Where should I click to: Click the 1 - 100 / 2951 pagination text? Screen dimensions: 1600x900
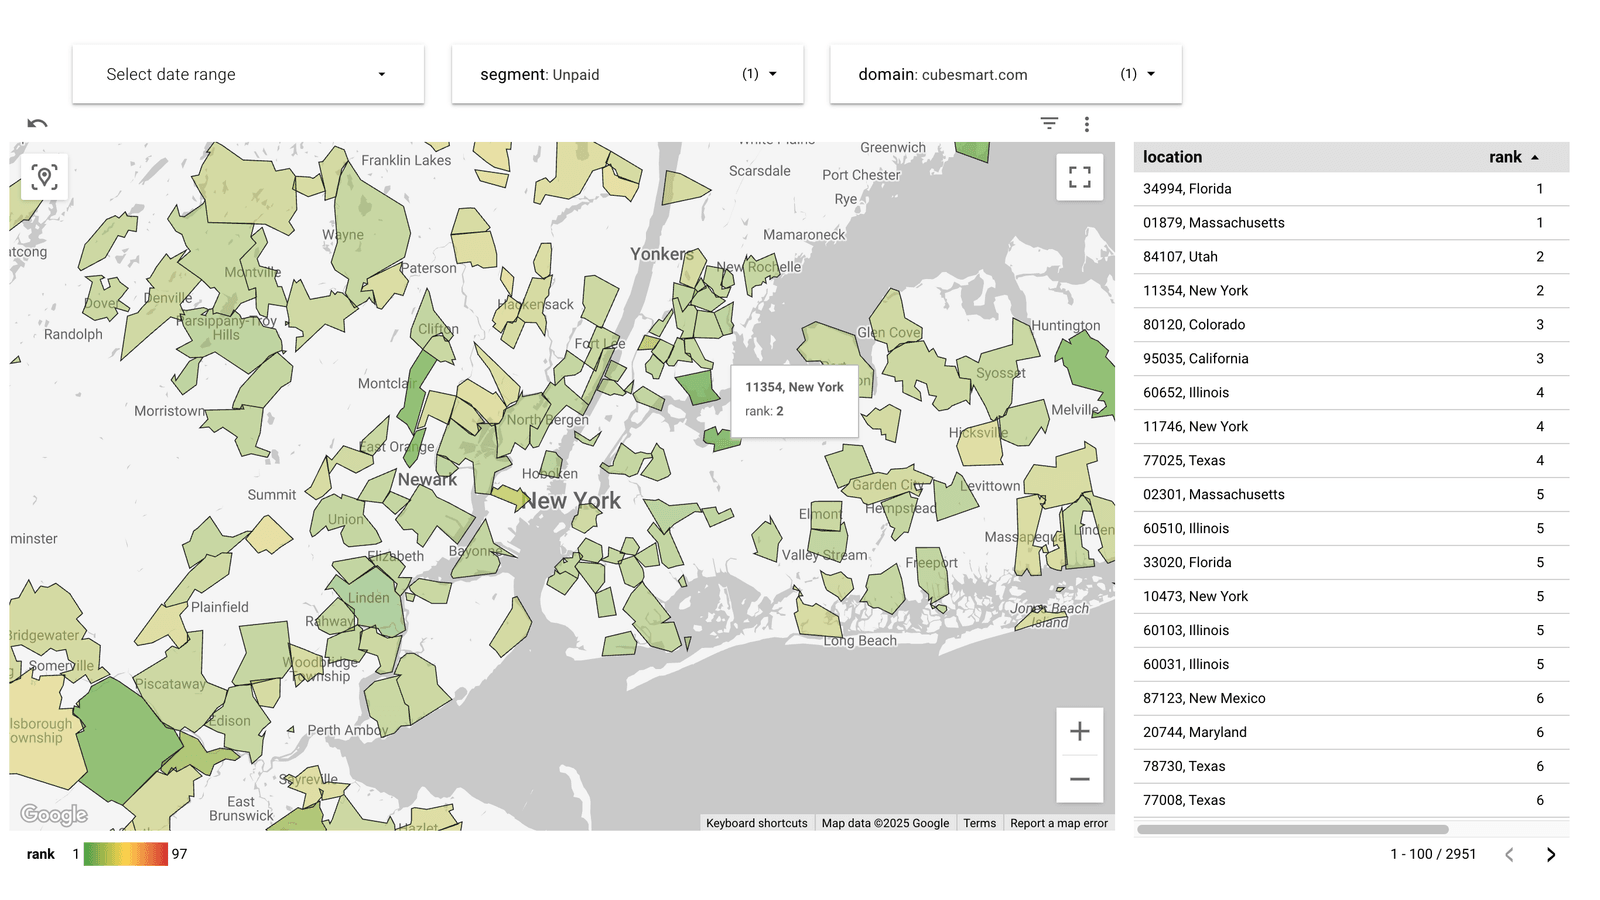pyautogui.click(x=1433, y=854)
